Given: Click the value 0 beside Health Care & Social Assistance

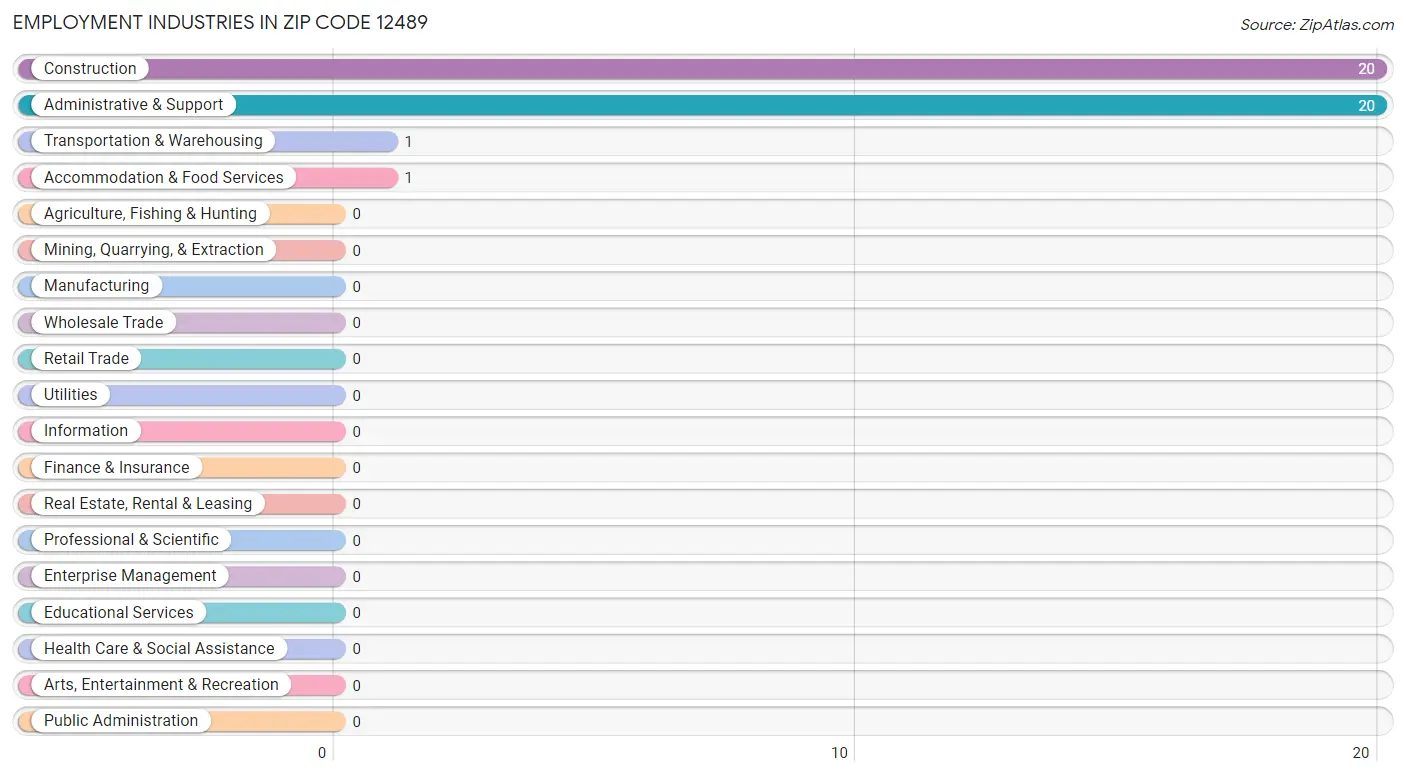Looking at the screenshot, I should [x=356, y=649].
